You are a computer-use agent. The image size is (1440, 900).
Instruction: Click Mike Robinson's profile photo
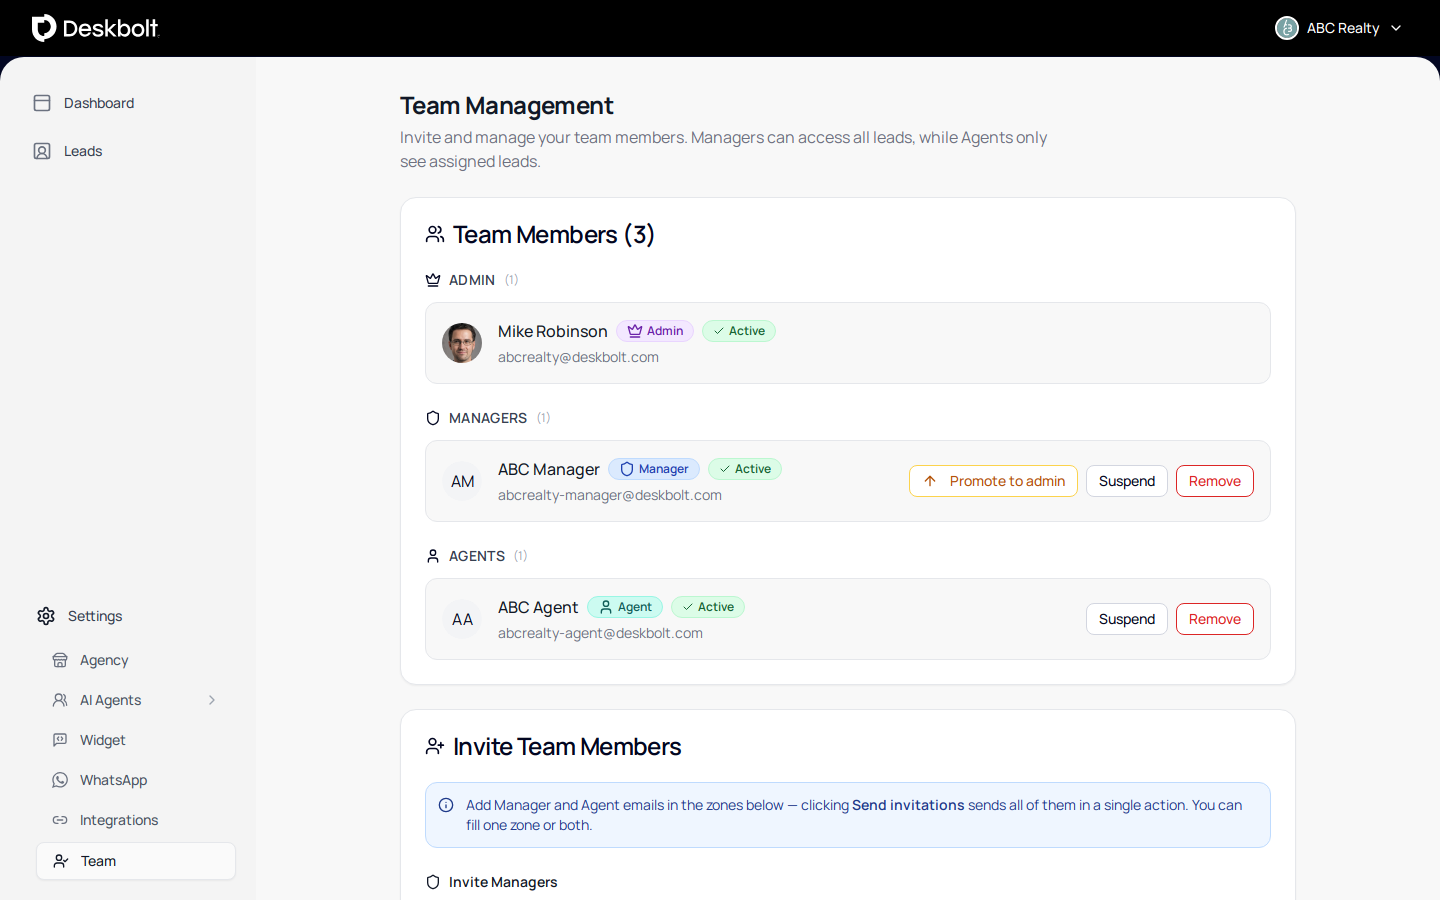coord(462,343)
